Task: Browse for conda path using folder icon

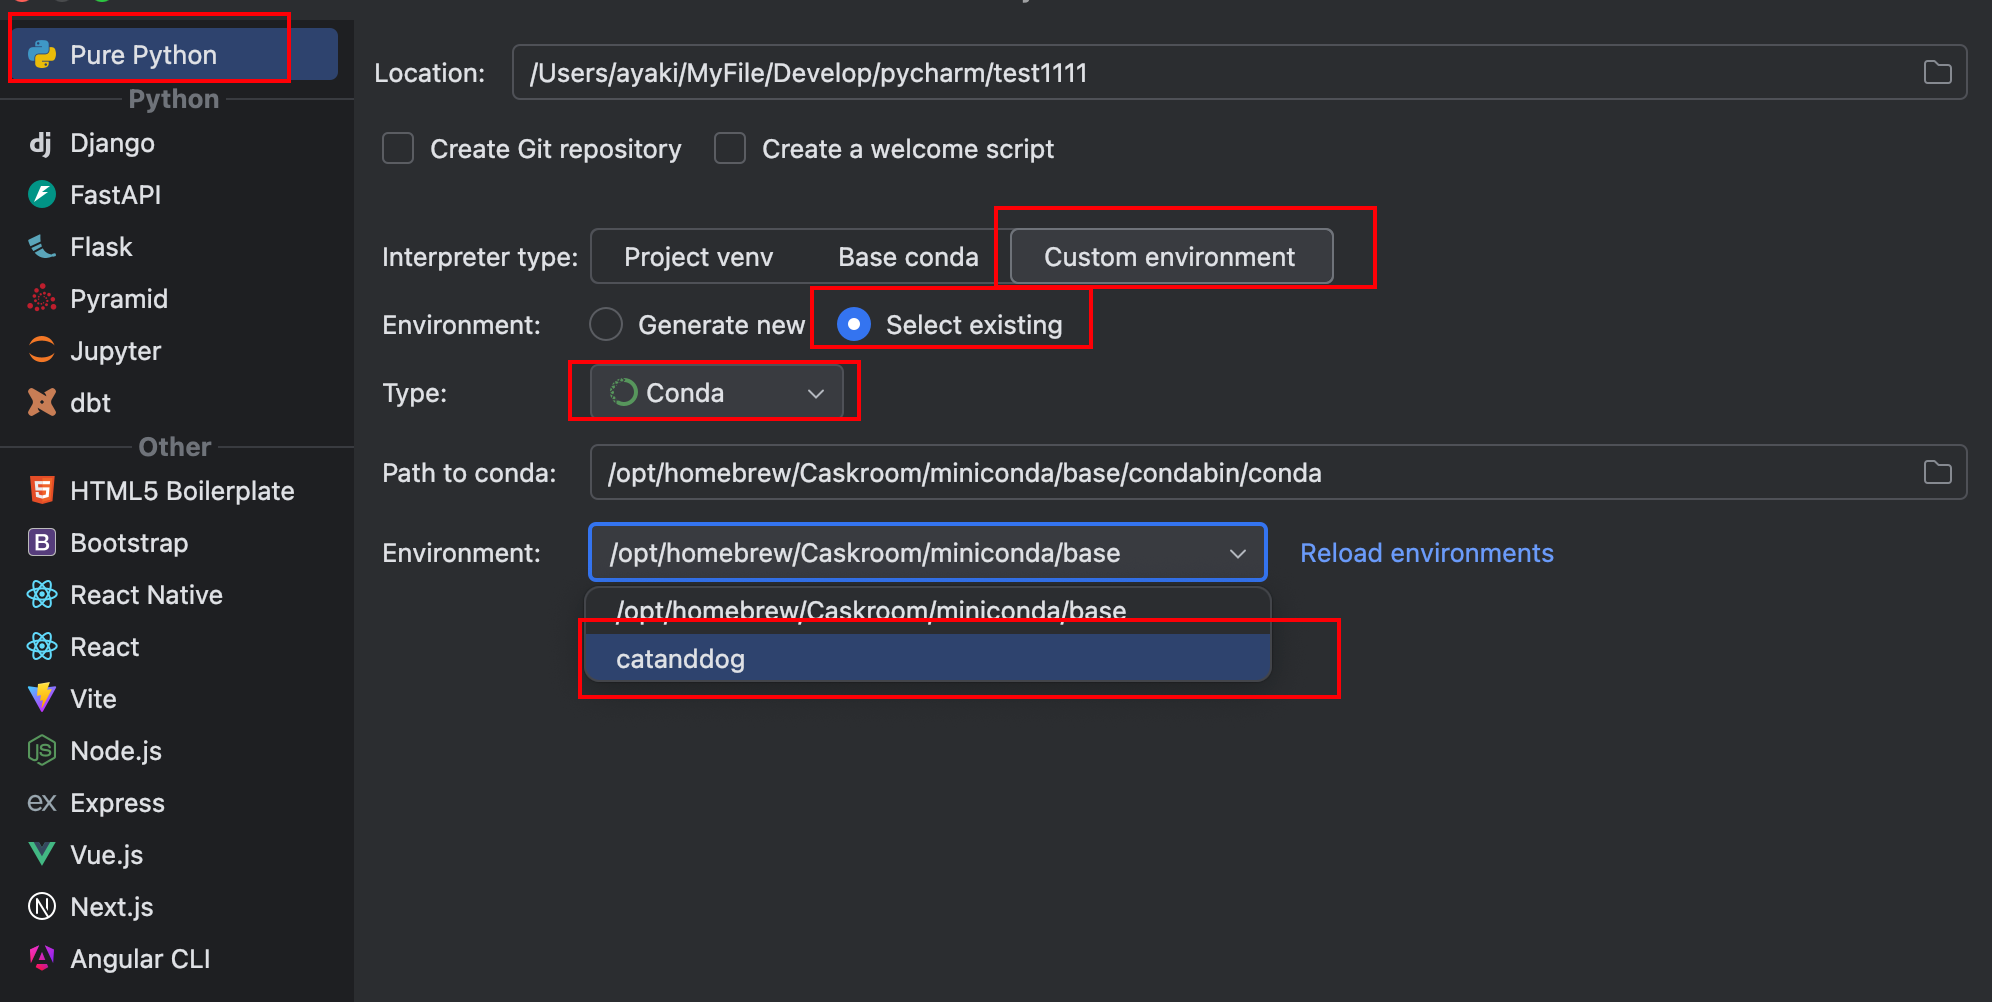Action: [1937, 472]
